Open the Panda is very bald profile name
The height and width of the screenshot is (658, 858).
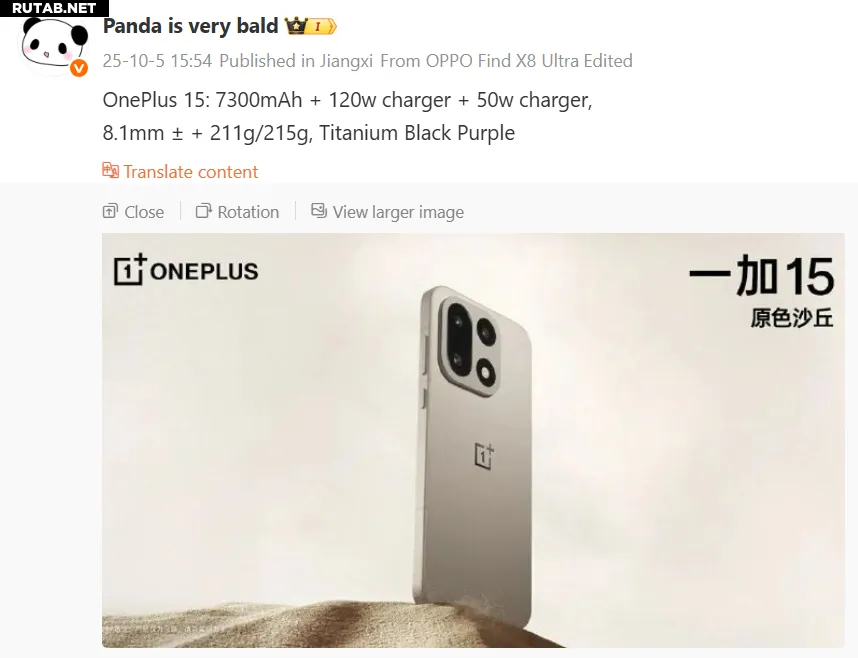[190, 26]
